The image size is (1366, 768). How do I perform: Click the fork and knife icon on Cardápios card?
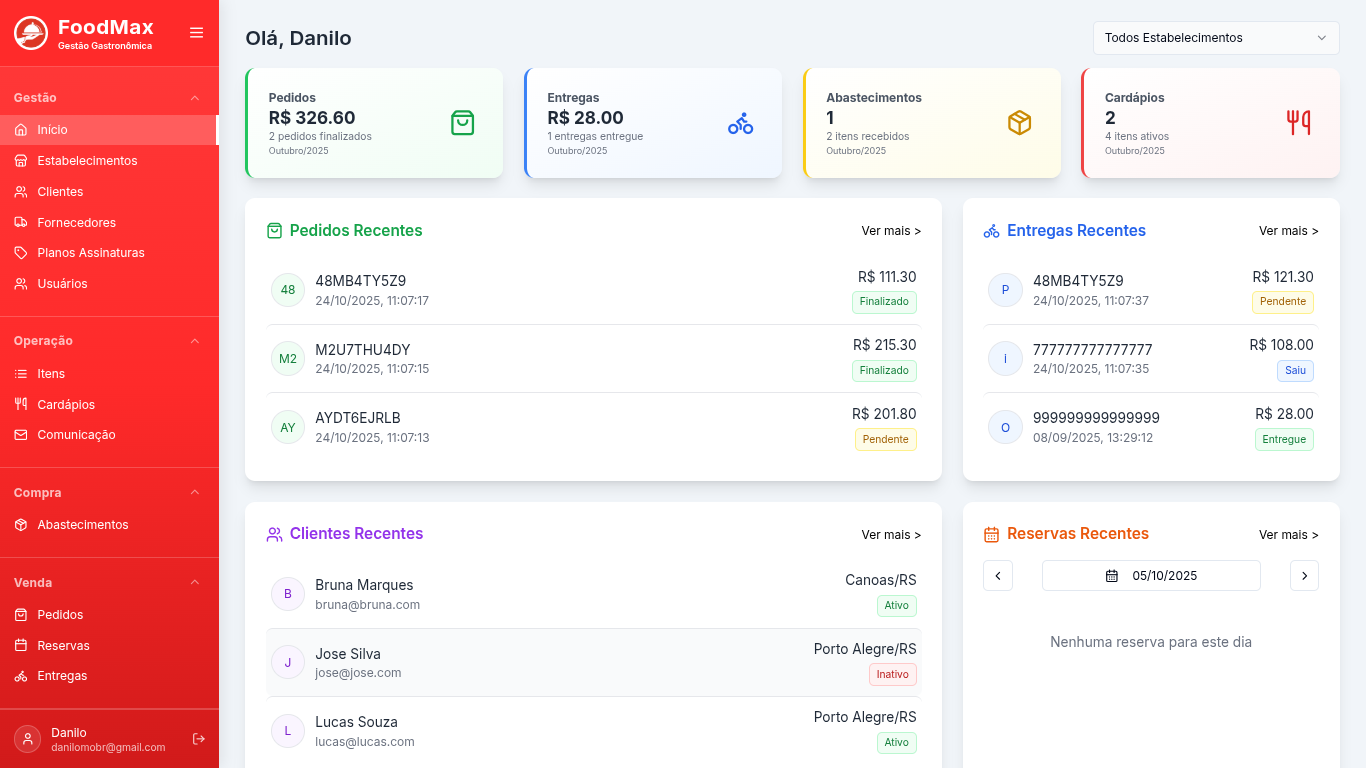click(x=1298, y=123)
